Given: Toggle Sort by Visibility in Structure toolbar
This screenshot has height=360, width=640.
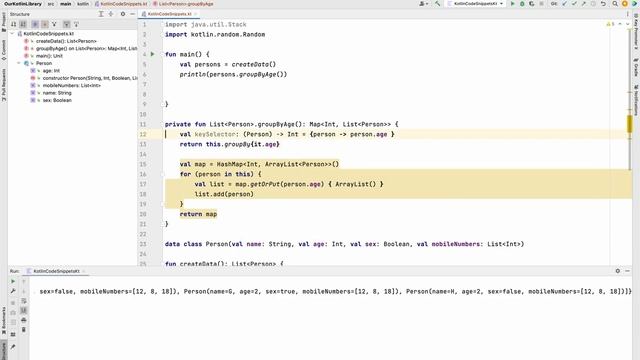Looking at the screenshot, I should 13,24.
